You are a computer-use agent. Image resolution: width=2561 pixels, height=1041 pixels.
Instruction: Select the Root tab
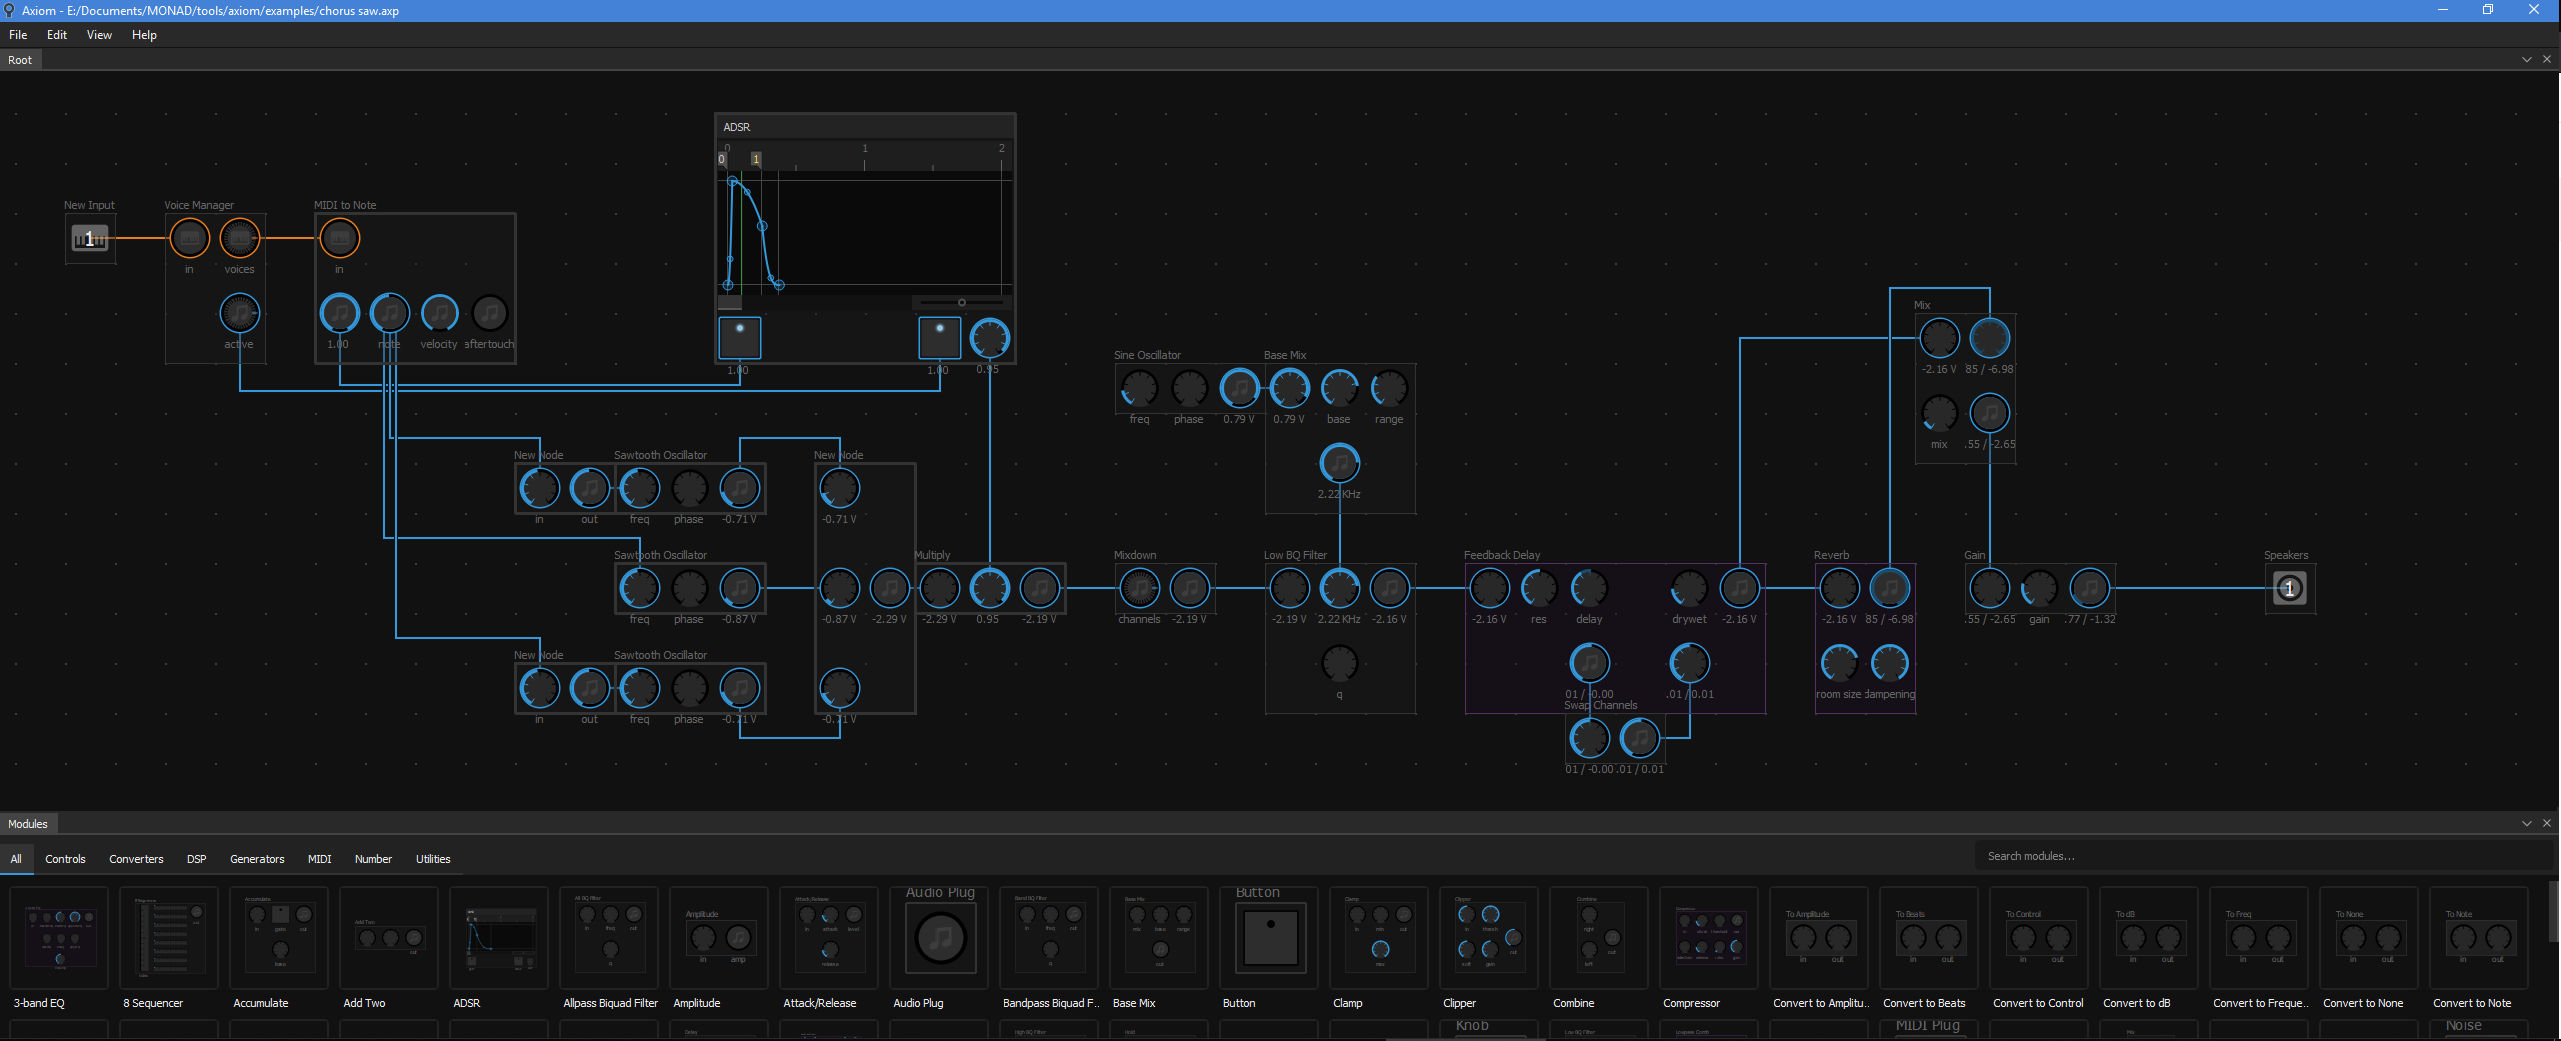point(20,60)
